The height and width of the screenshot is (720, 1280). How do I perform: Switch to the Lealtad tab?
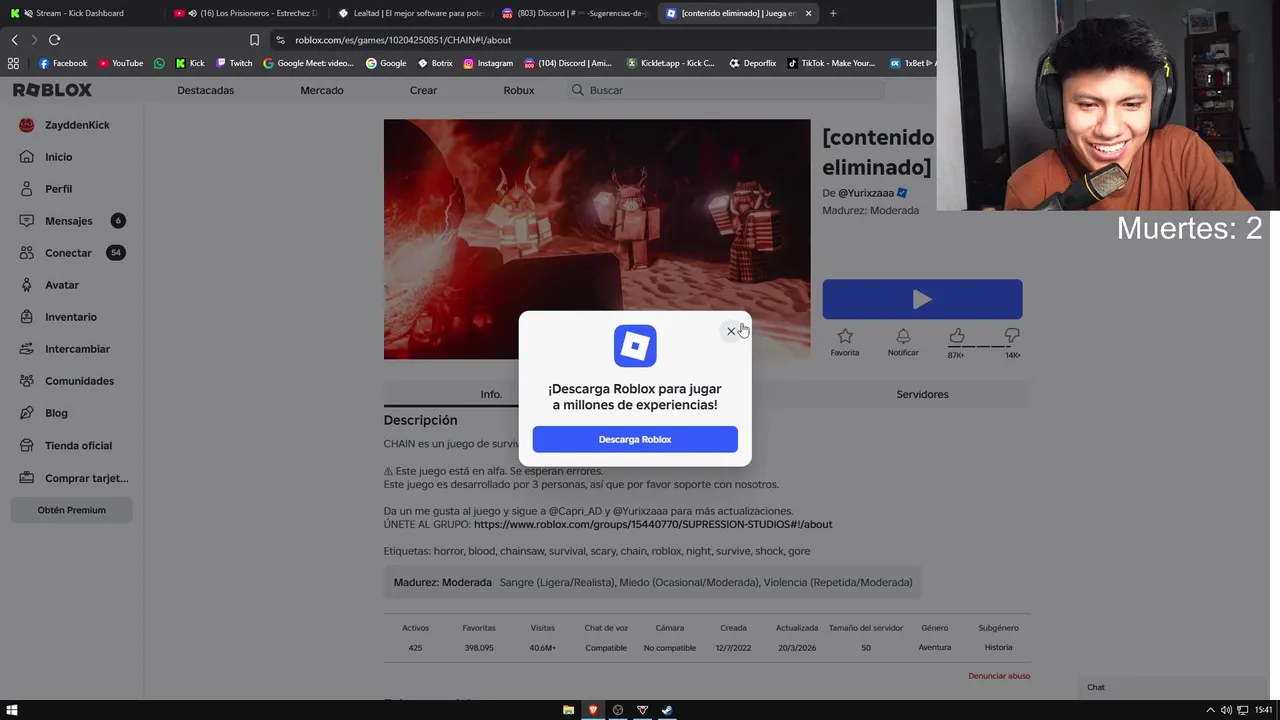tap(410, 13)
